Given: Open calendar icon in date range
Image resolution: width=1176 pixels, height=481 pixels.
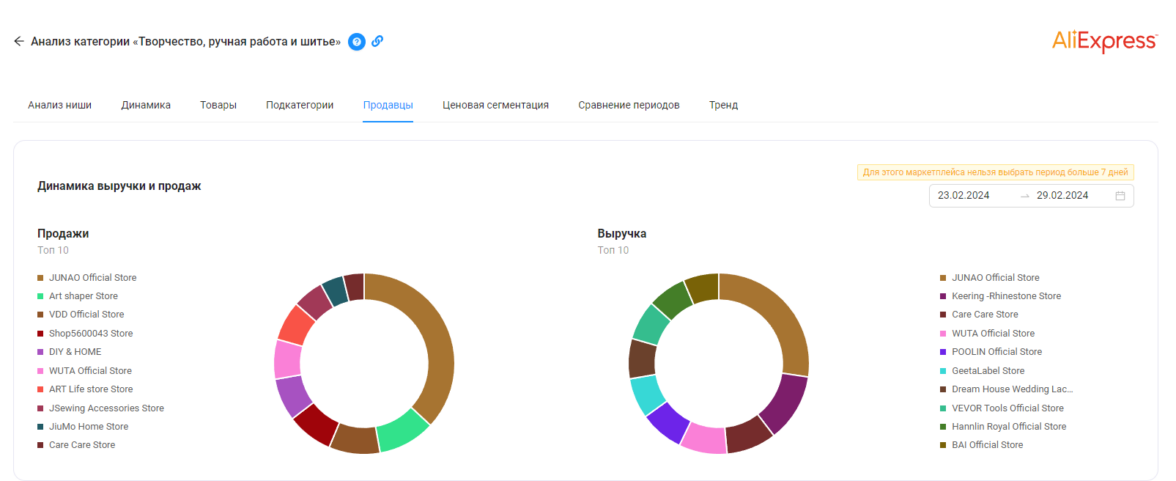Looking at the screenshot, I should [x=1120, y=196].
